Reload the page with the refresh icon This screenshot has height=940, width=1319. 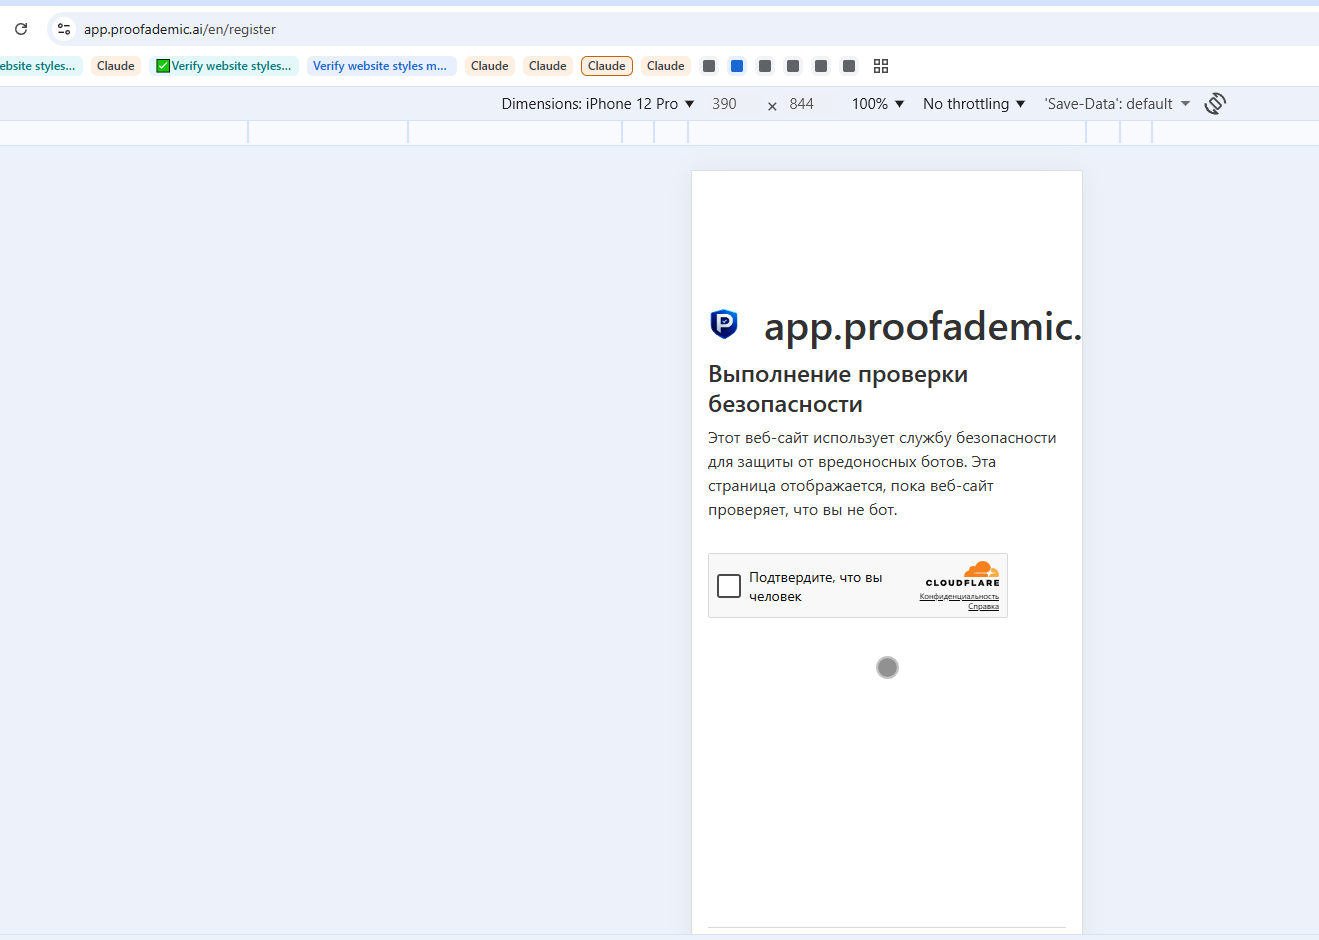coord(21,29)
